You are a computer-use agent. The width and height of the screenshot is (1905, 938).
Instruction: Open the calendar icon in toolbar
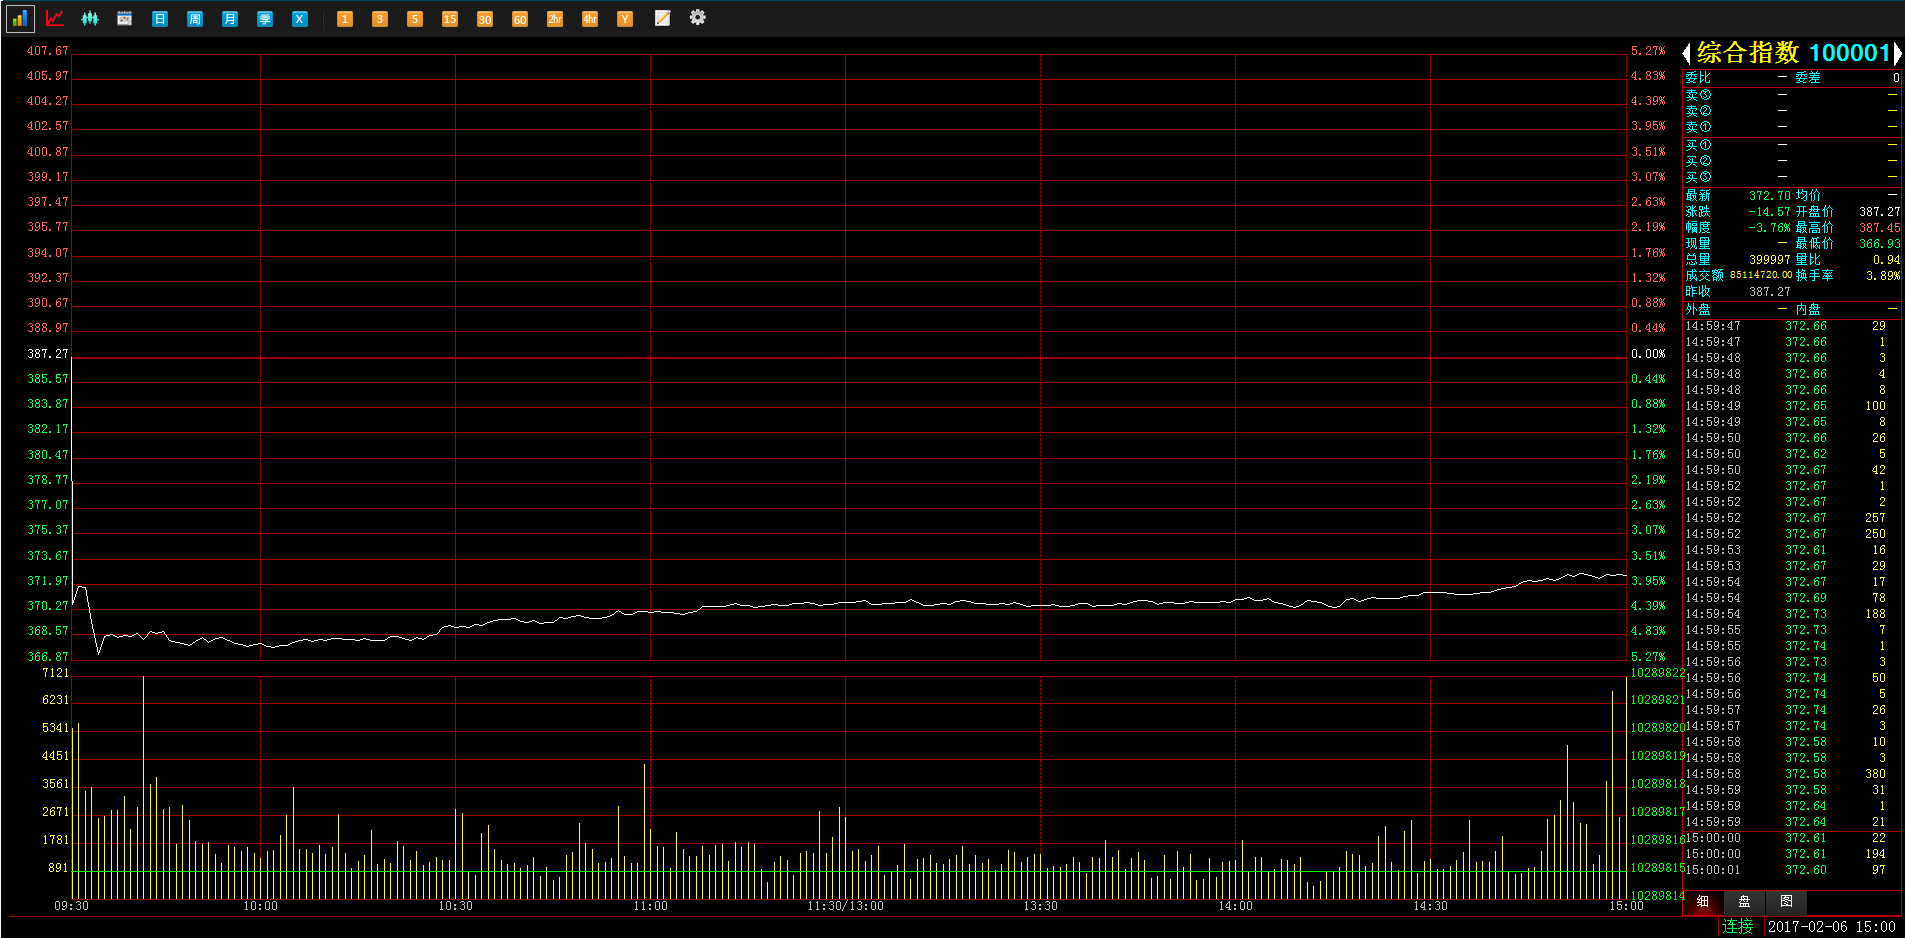click(x=125, y=18)
